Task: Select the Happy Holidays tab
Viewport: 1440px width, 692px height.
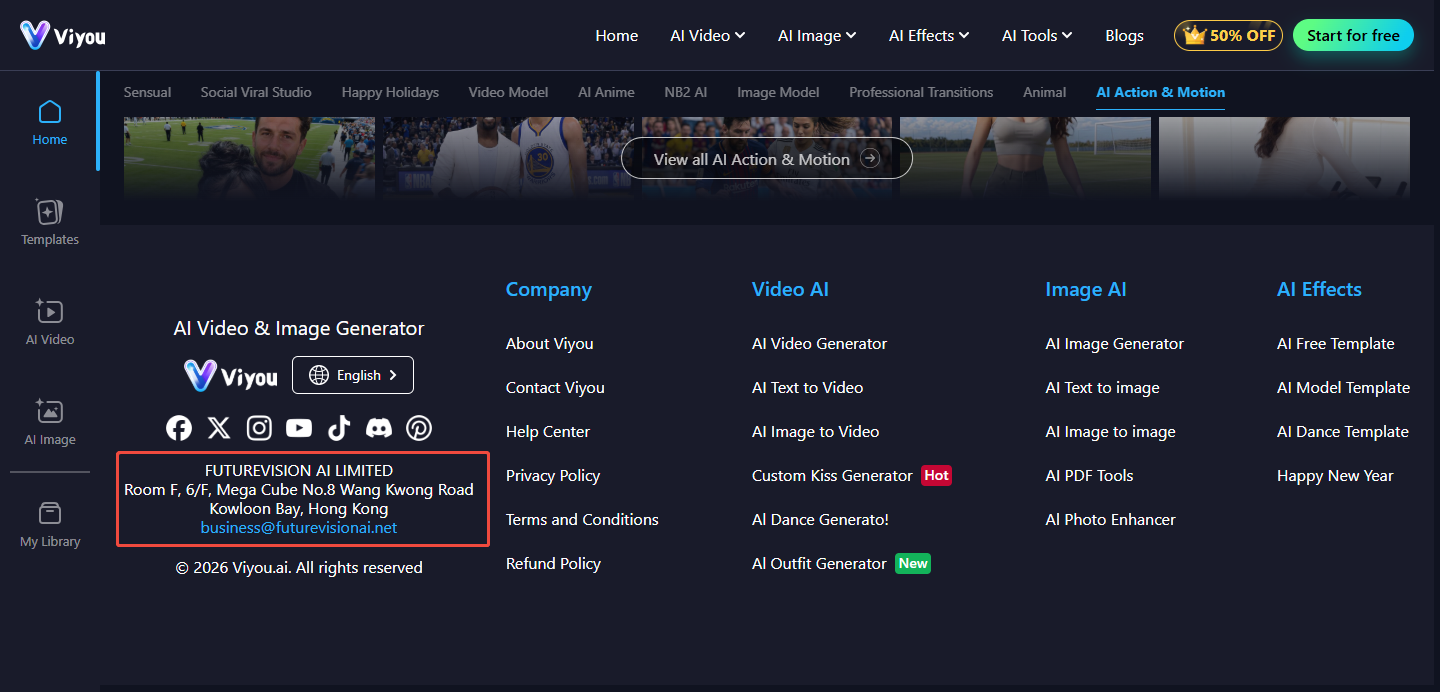Action: [x=390, y=92]
